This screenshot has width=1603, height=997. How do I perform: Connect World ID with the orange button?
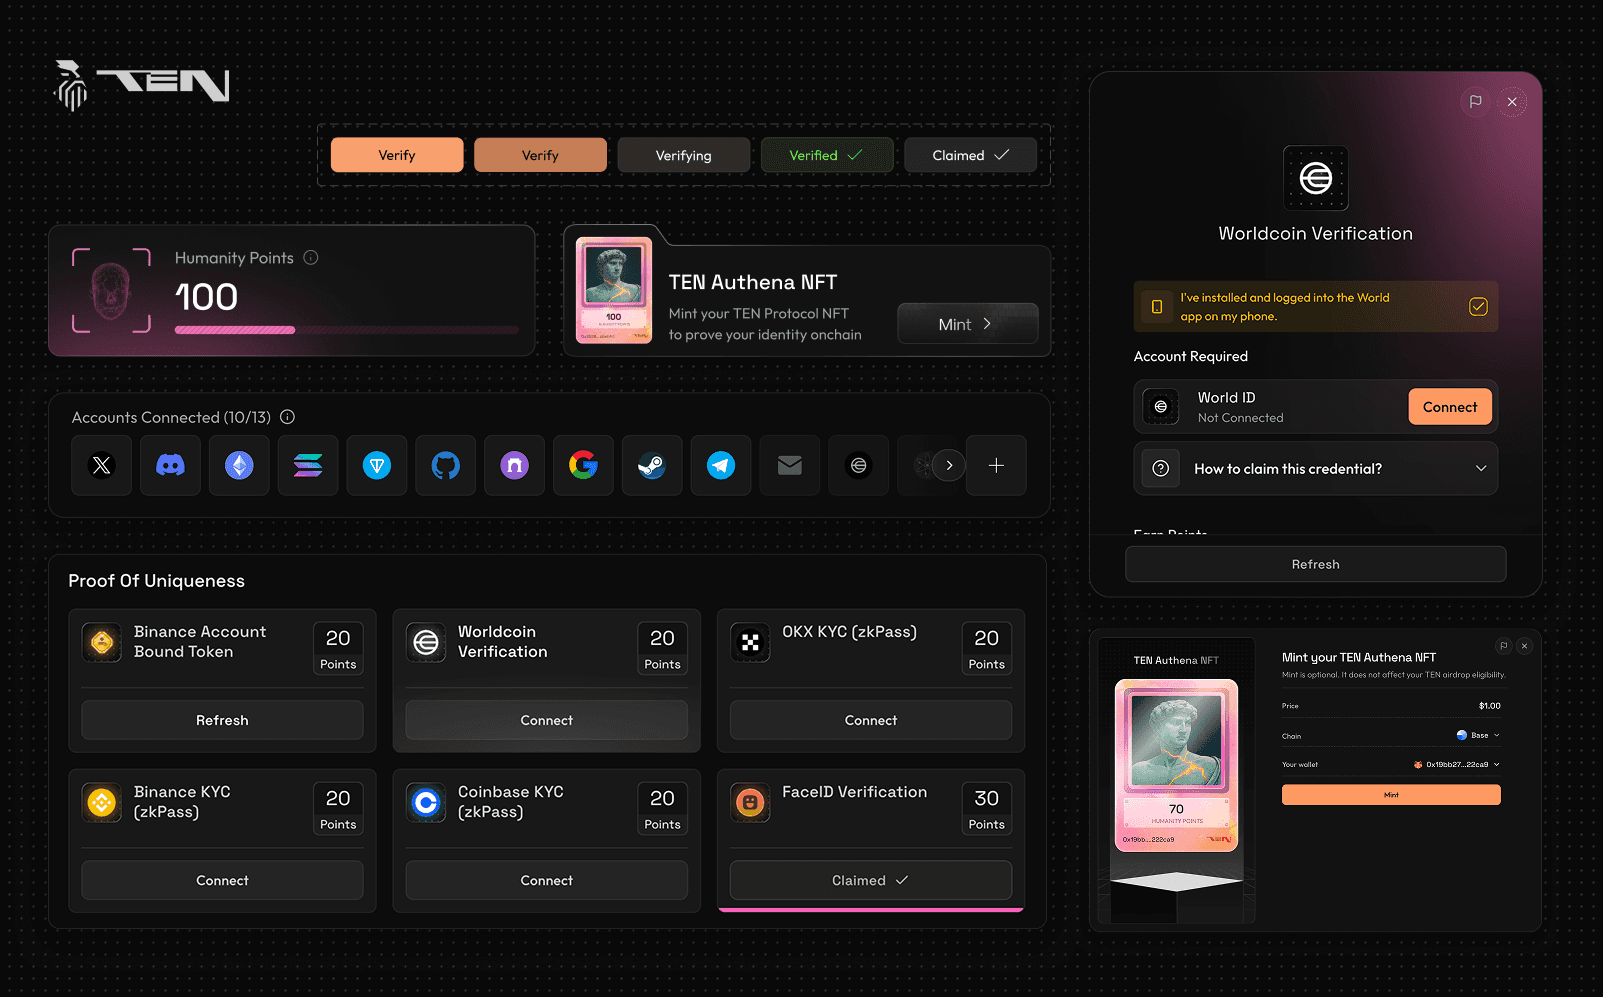tap(1450, 407)
